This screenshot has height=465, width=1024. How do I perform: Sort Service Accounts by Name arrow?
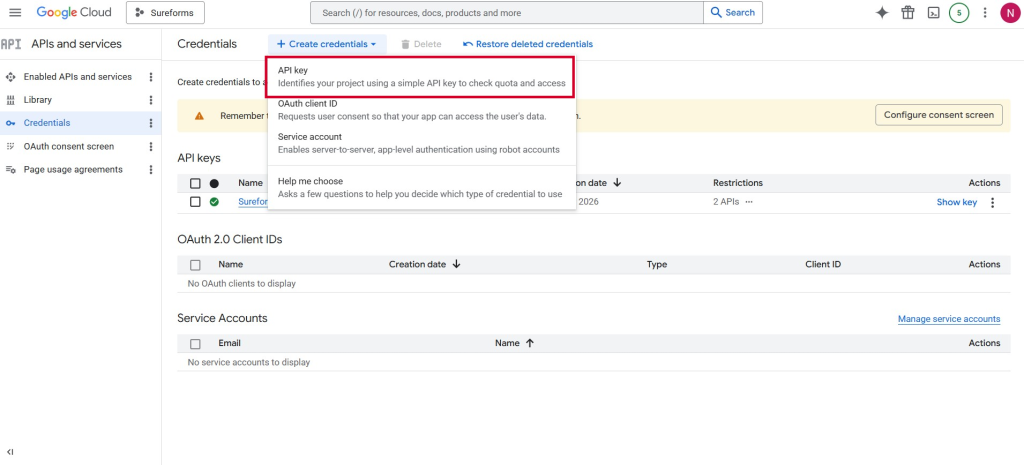coord(530,343)
